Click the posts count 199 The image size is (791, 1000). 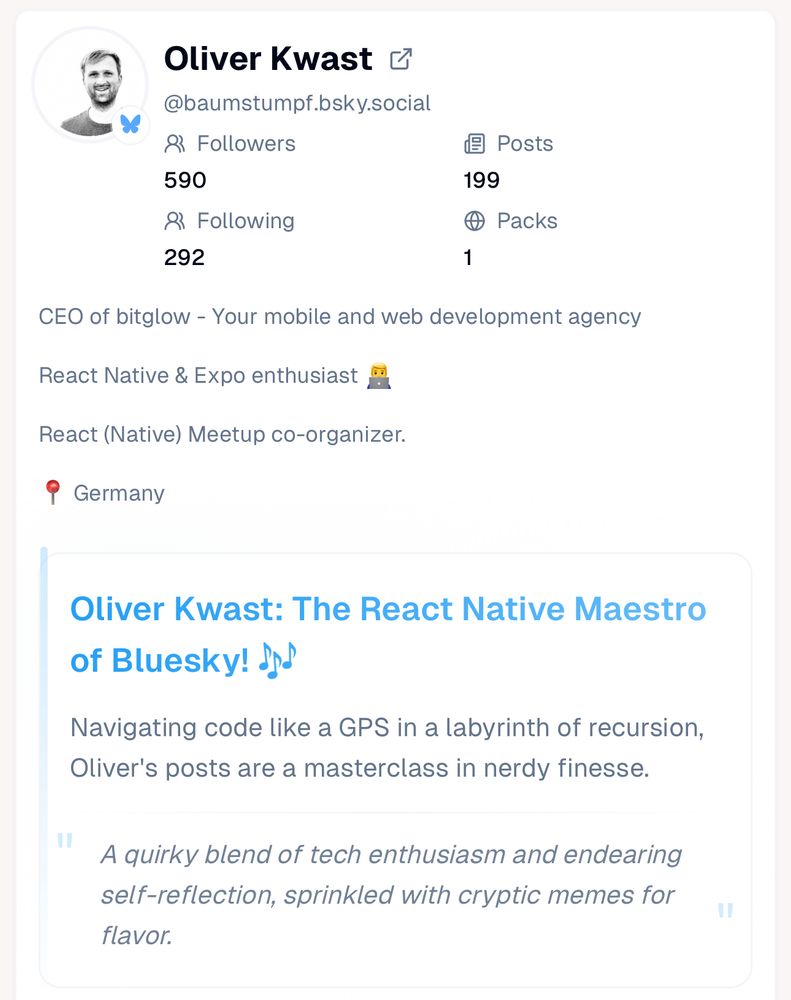click(480, 181)
